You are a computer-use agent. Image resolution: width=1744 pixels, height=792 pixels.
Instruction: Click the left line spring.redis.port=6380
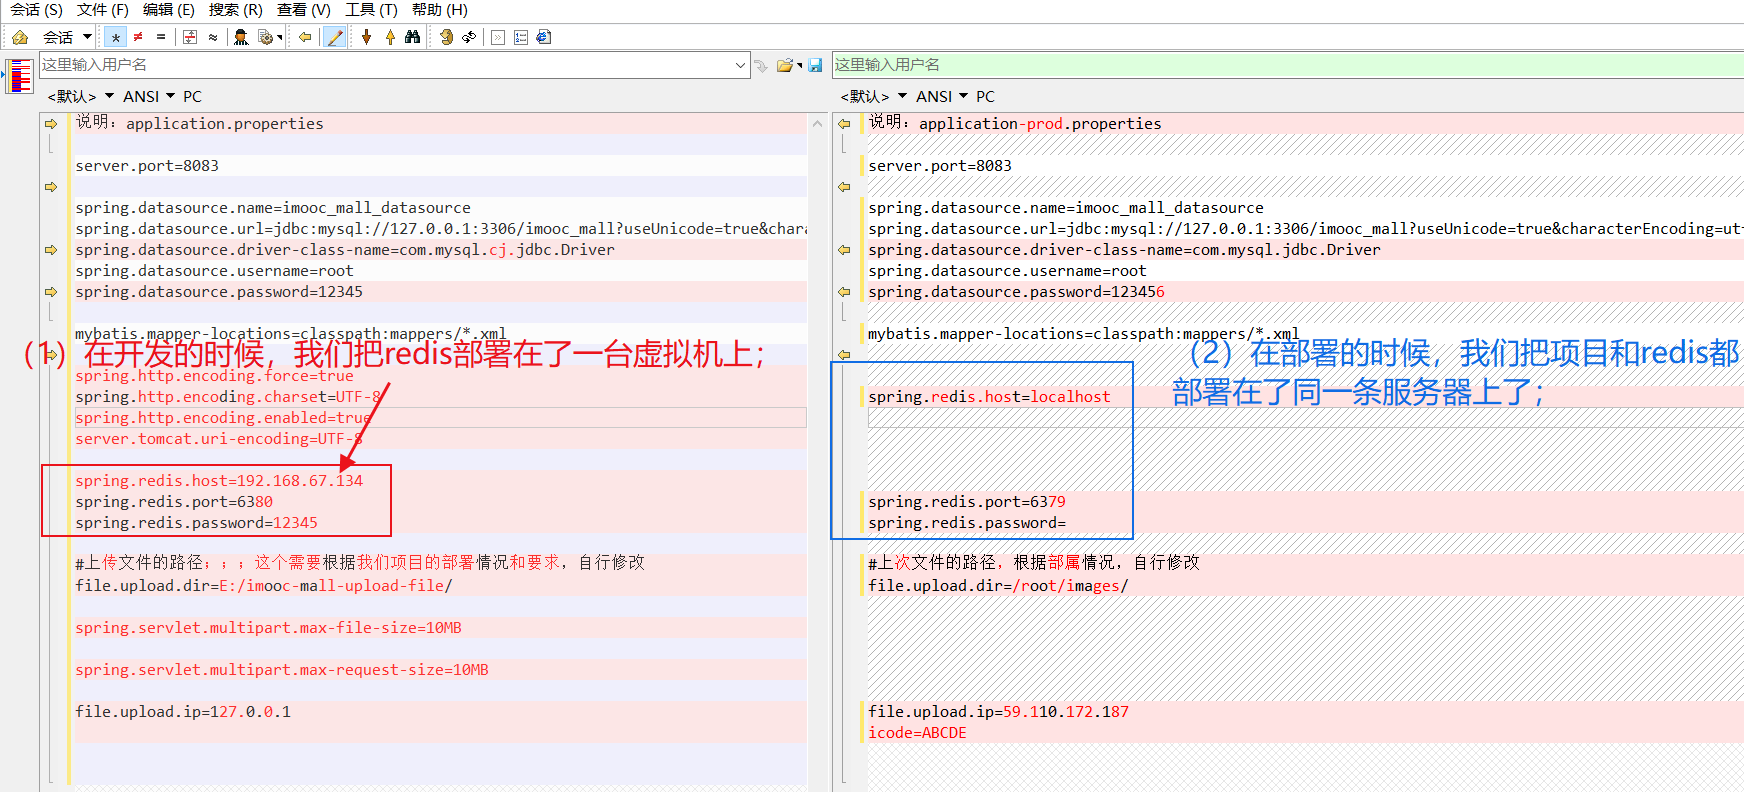click(x=174, y=502)
